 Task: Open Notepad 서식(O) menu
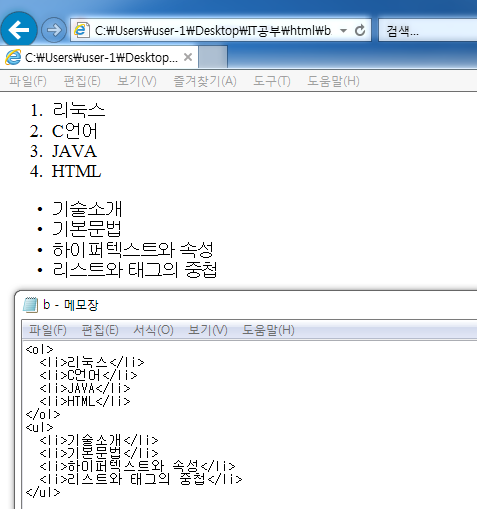pyautogui.click(x=153, y=330)
